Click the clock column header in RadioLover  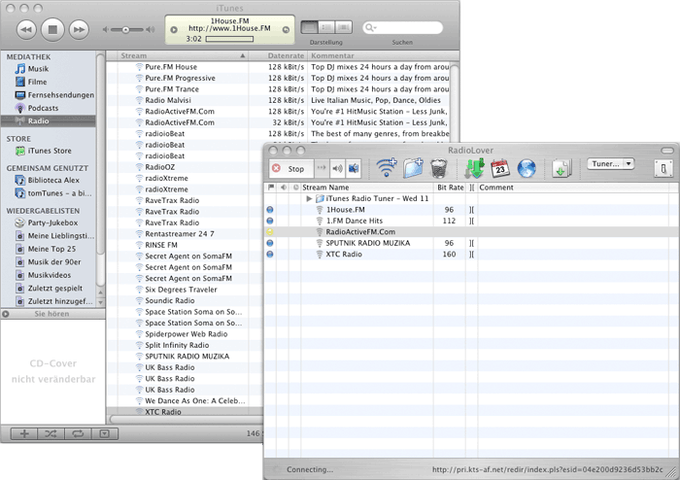click(x=296, y=187)
